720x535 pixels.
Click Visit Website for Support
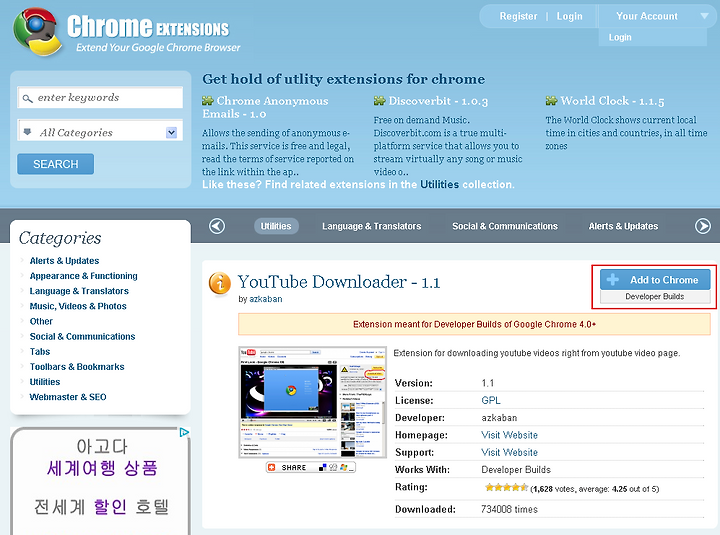tap(509, 452)
